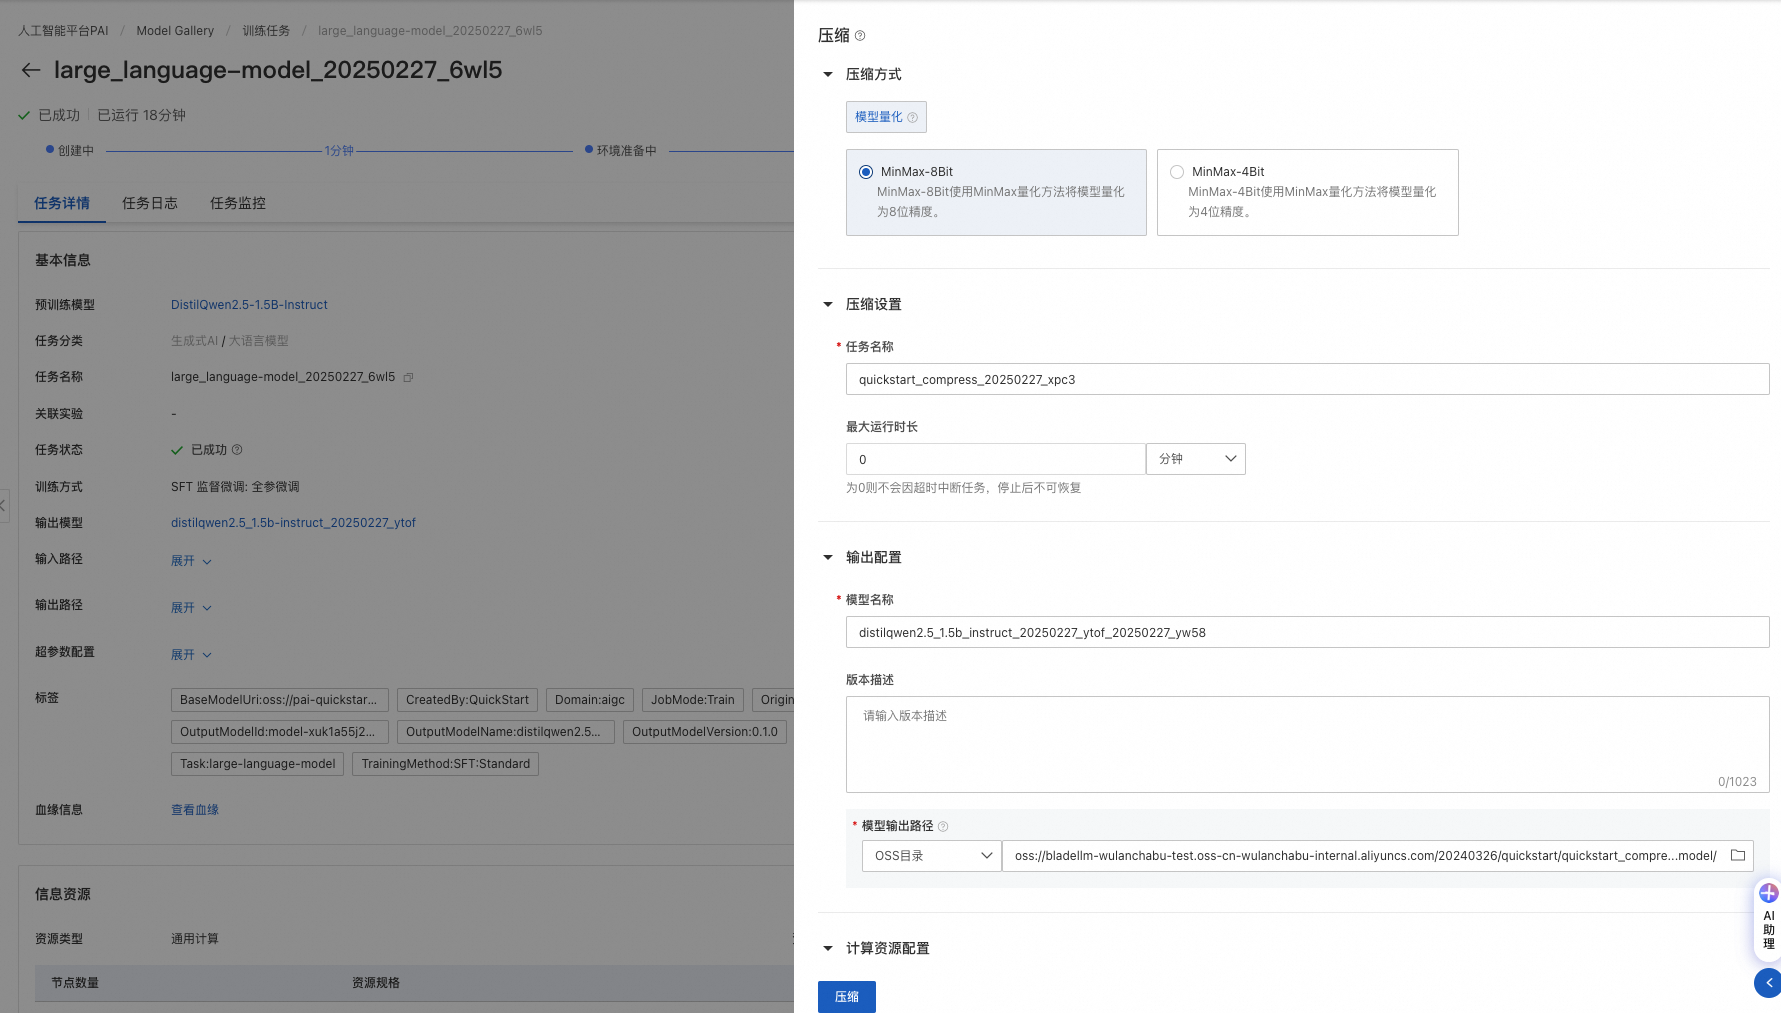This screenshot has height=1013, width=1781.
Task: Open the OSS目录 path type dropdown
Action: point(932,856)
